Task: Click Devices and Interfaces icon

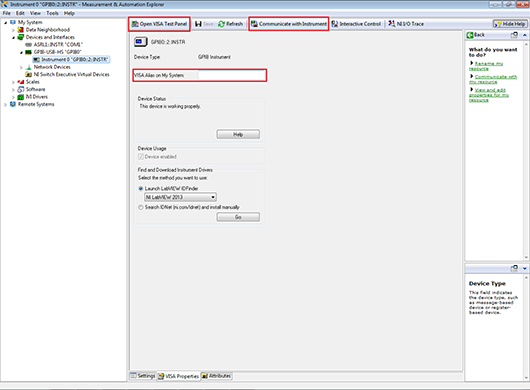Action: (x=21, y=37)
